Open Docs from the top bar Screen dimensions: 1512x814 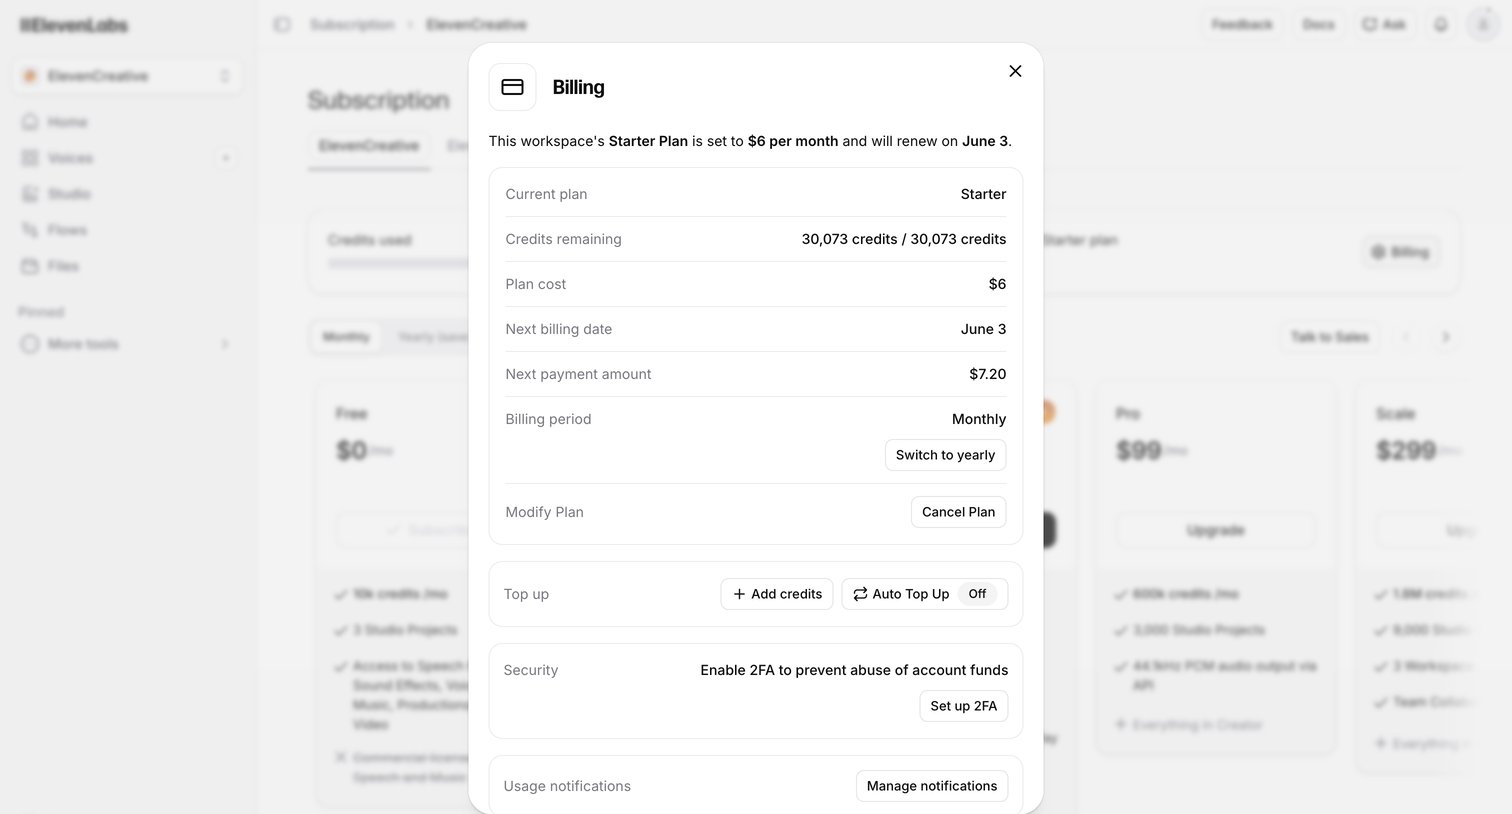(x=1318, y=24)
